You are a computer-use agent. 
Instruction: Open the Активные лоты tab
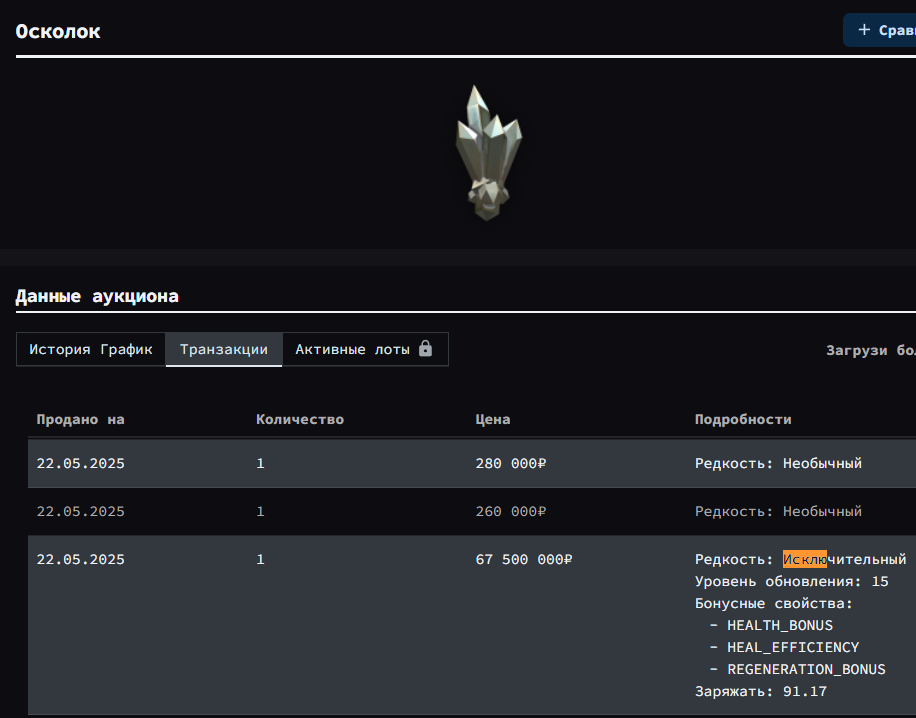365,349
